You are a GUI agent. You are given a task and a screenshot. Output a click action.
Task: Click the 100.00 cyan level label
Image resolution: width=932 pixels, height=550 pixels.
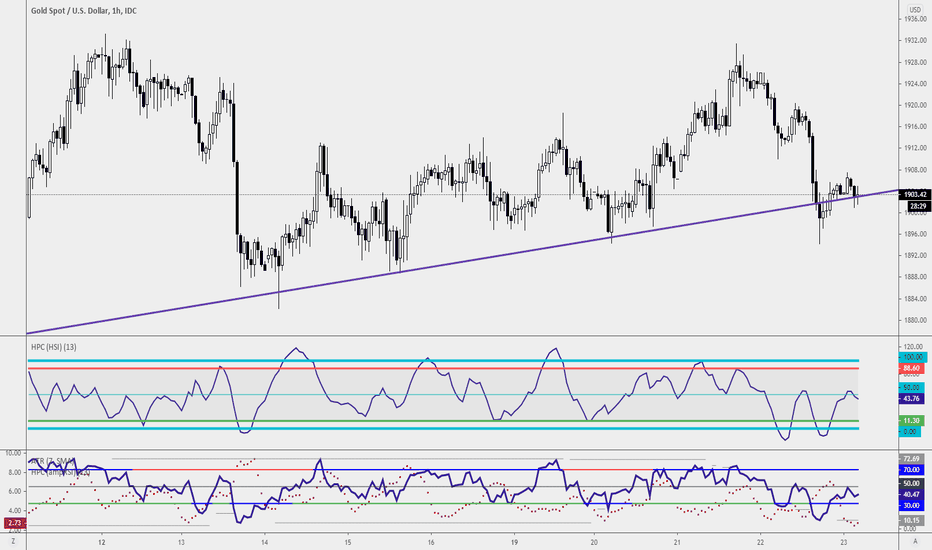pyautogui.click(x=912, y=357)
